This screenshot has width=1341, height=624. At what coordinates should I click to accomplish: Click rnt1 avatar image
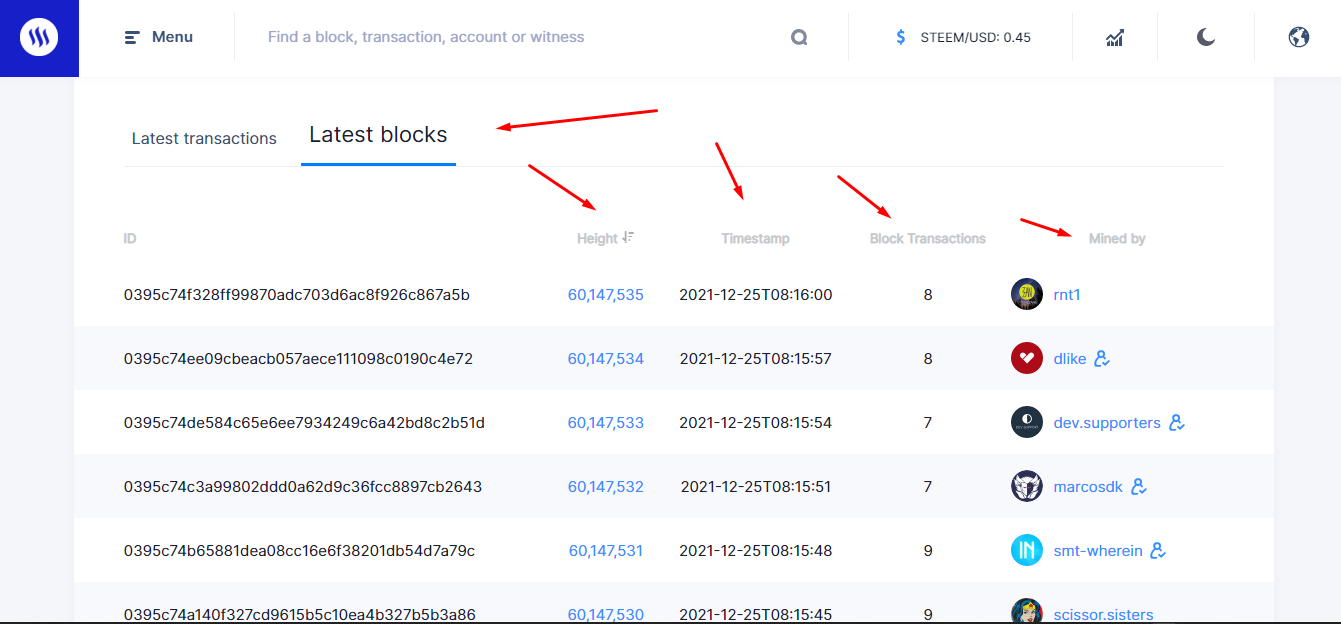point(1027,294)
